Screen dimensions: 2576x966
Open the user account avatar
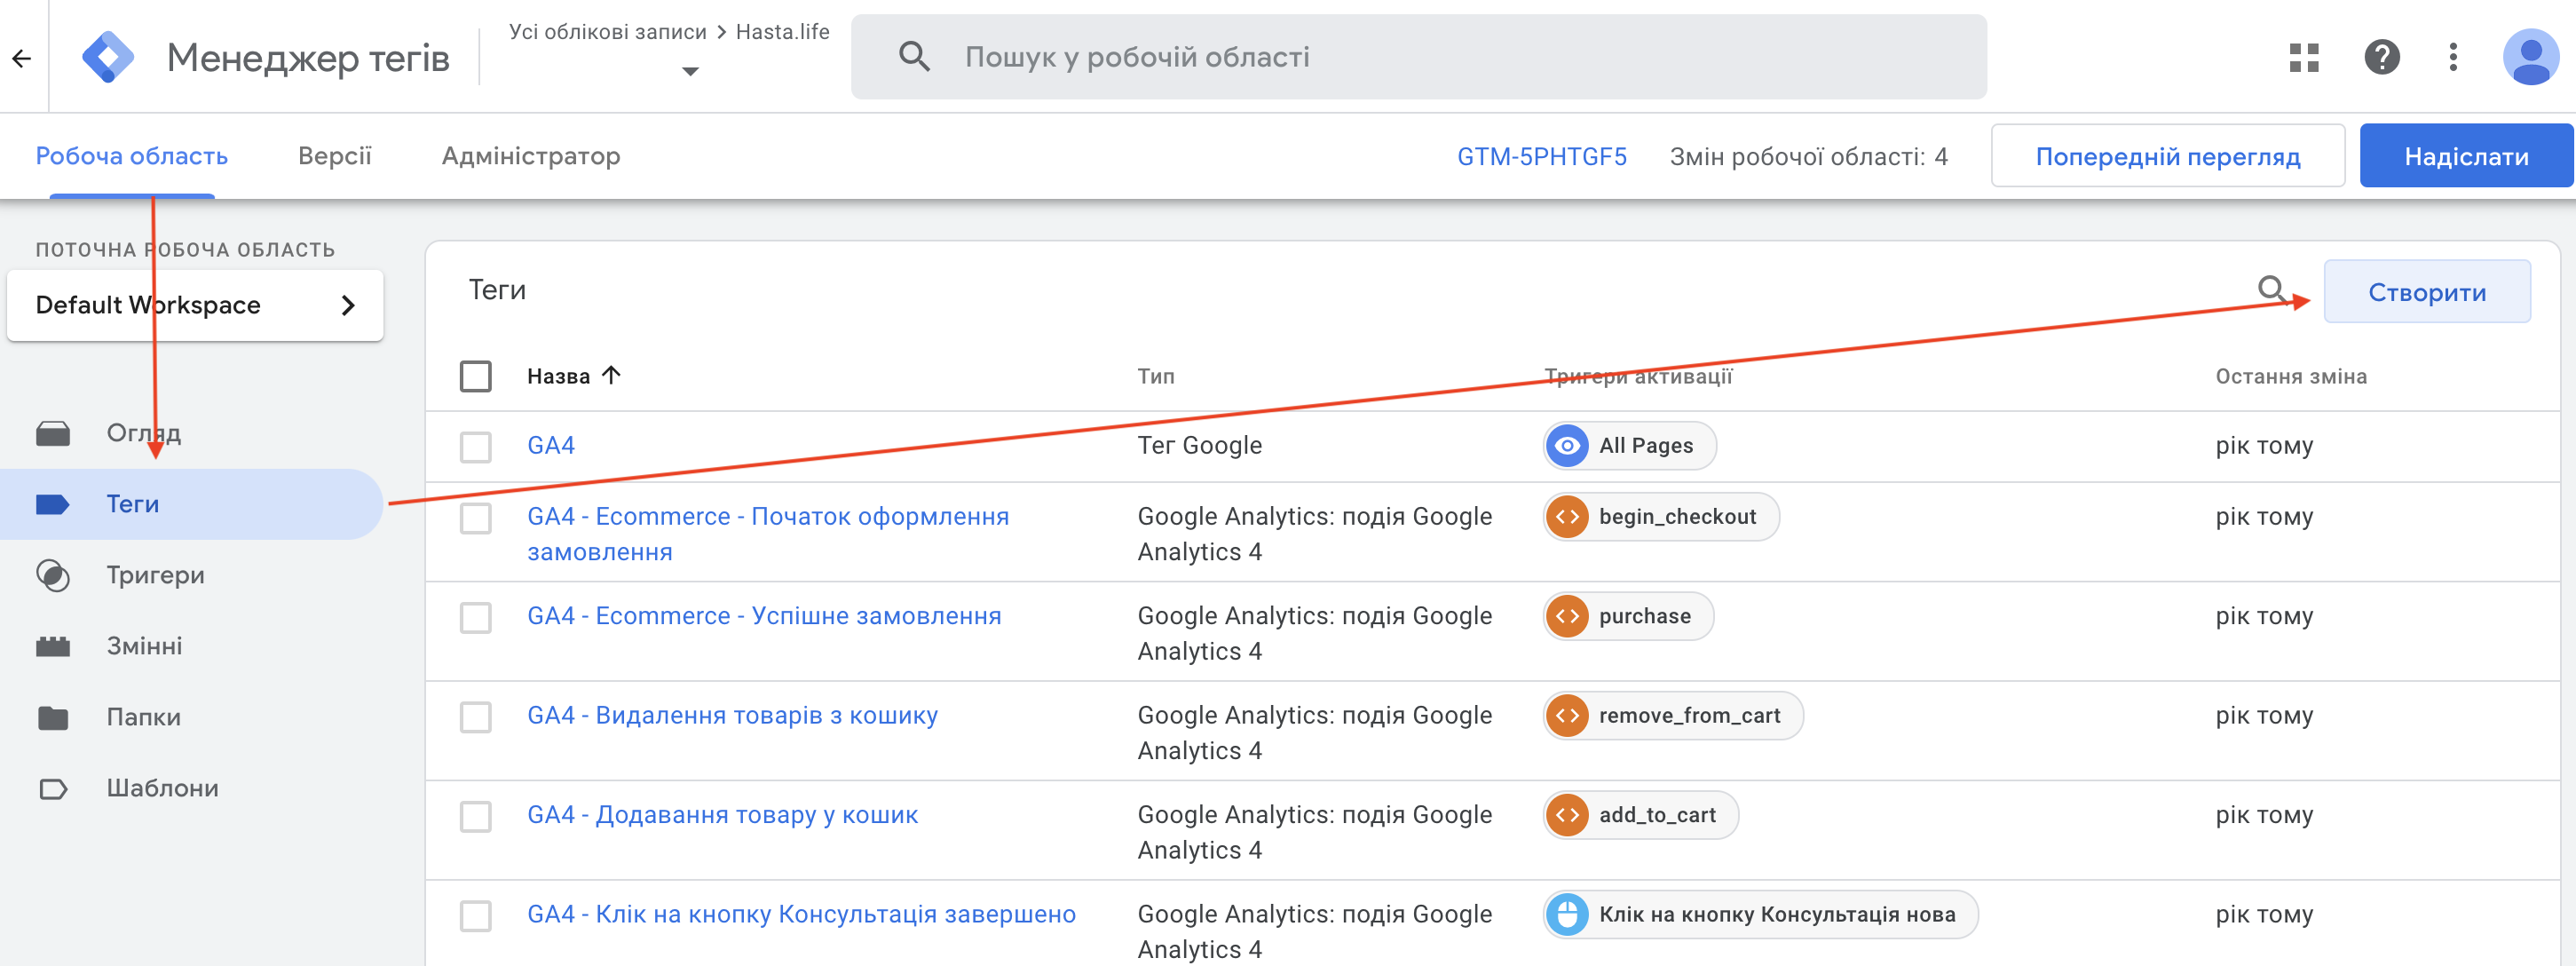tap(2530, 57)
